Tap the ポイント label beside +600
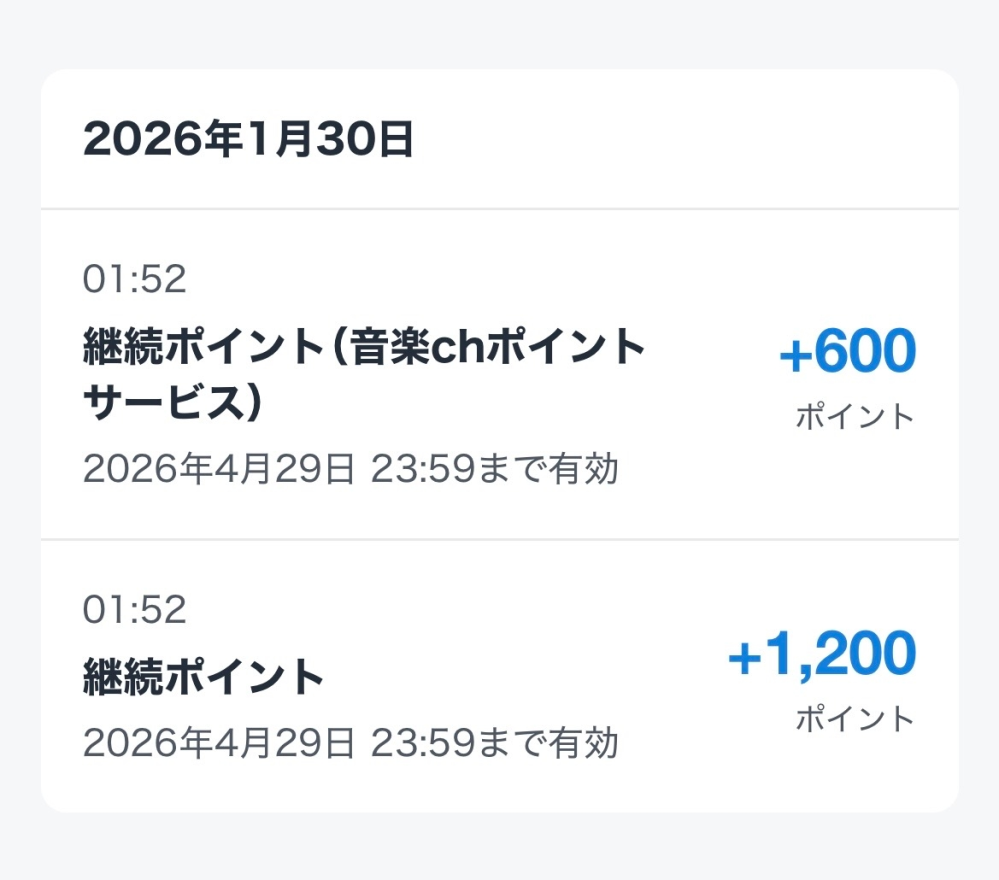The height and width of the screenshot is (880, 999). pyautogui.click(x=853, y=418)
